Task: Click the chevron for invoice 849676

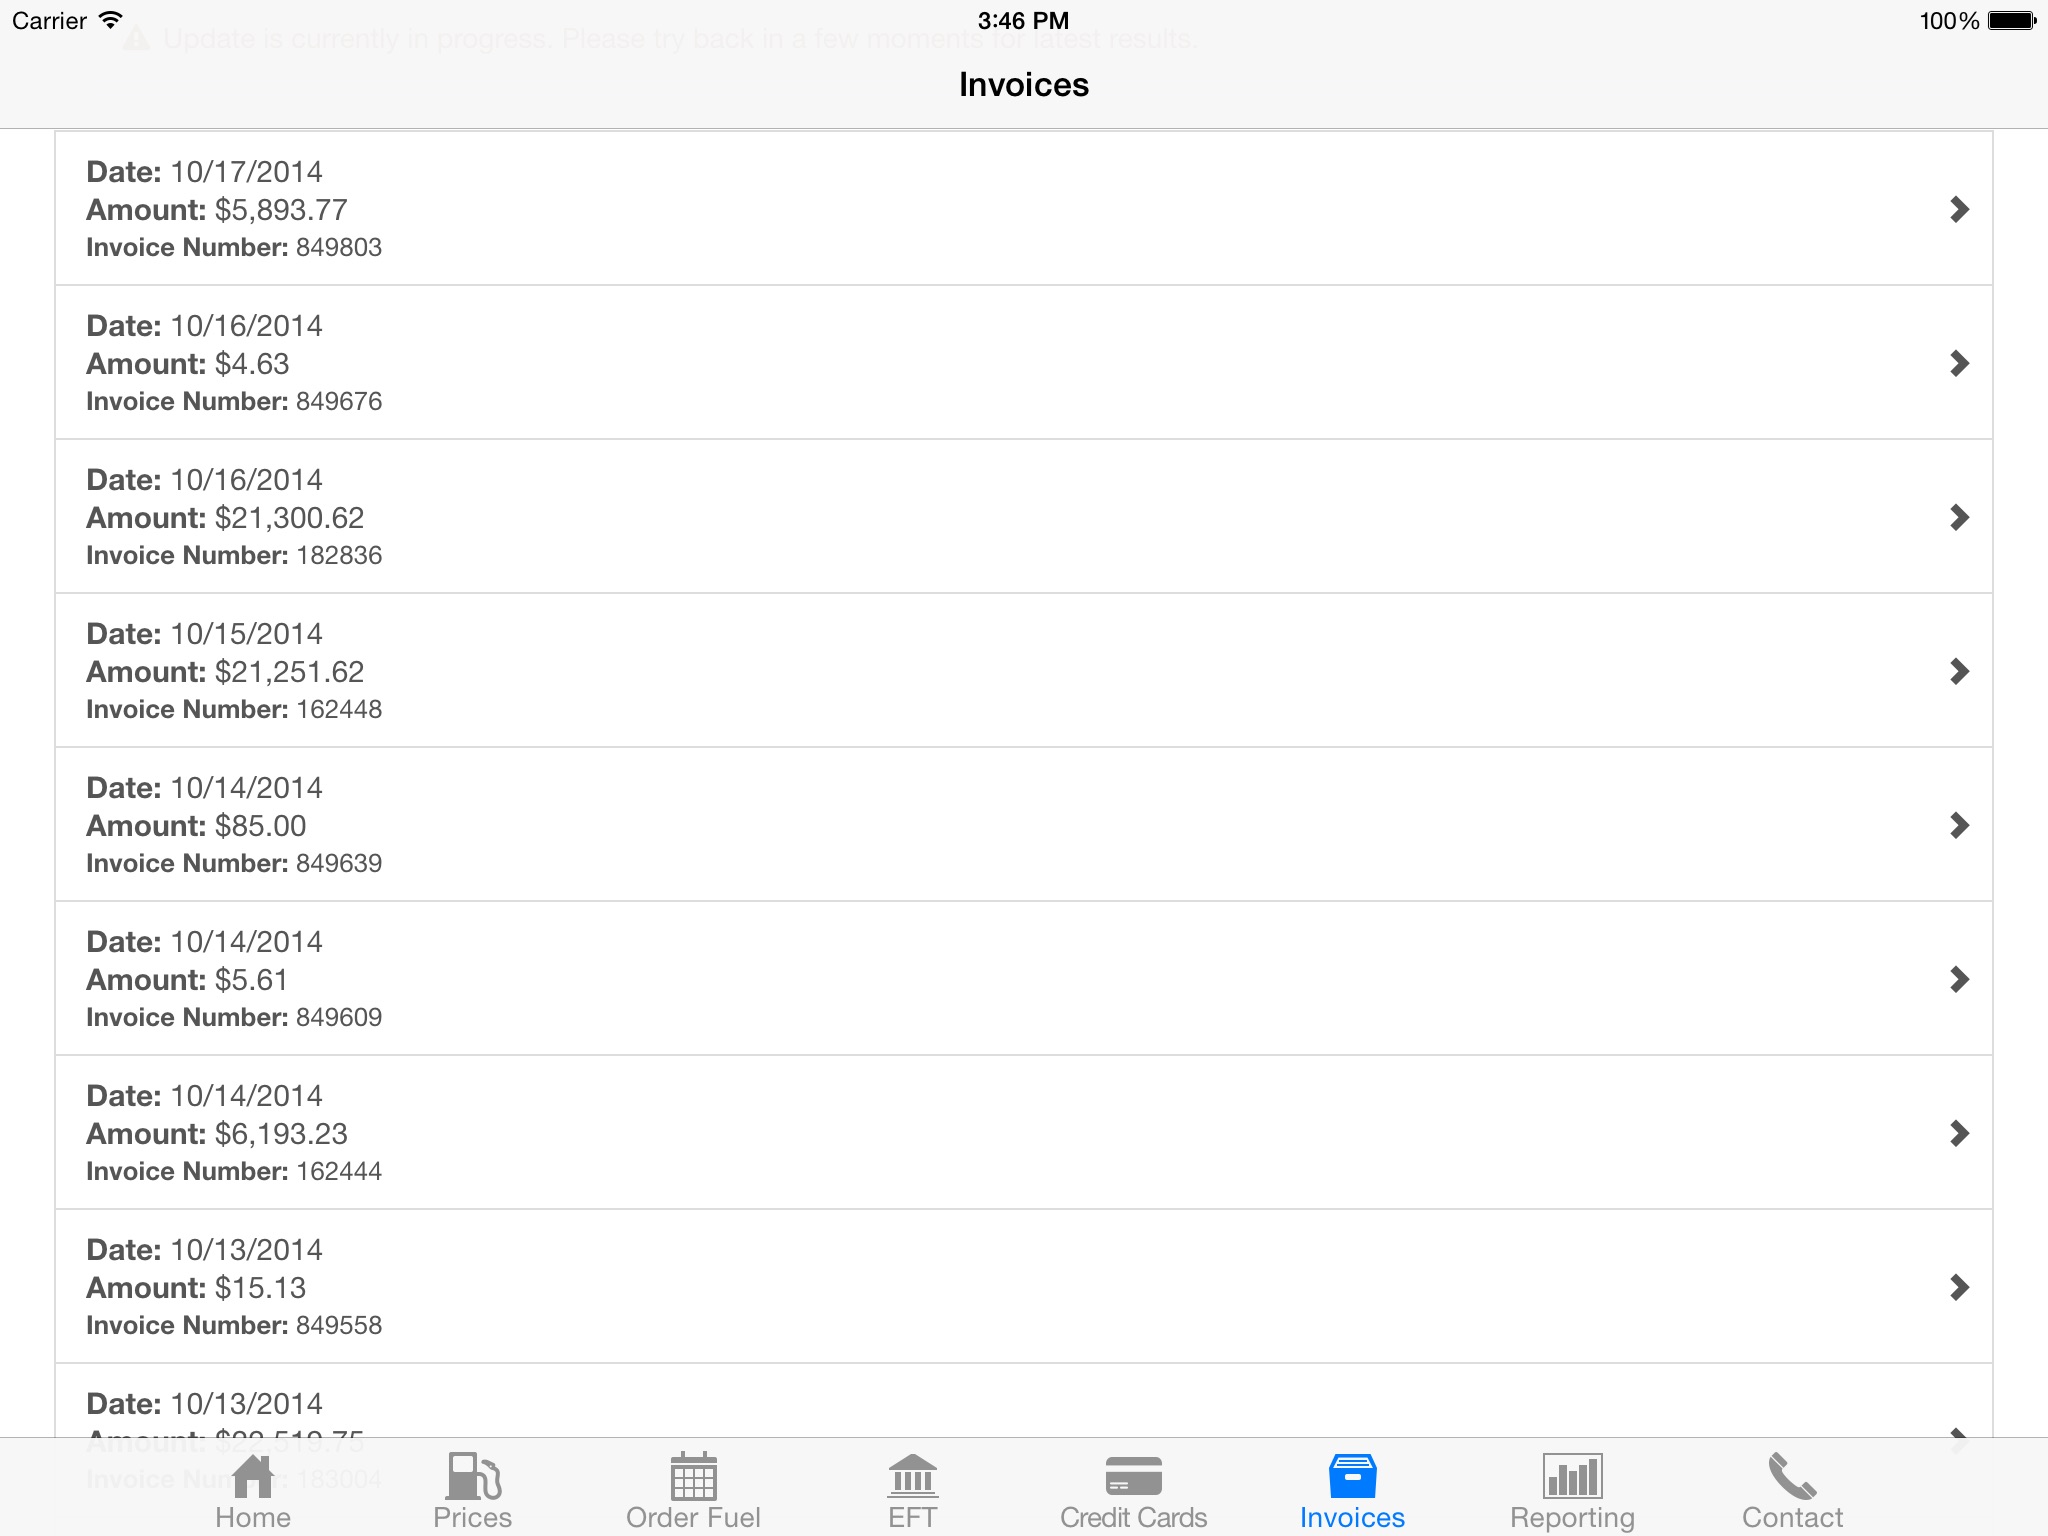Action: pos(1959,363)
